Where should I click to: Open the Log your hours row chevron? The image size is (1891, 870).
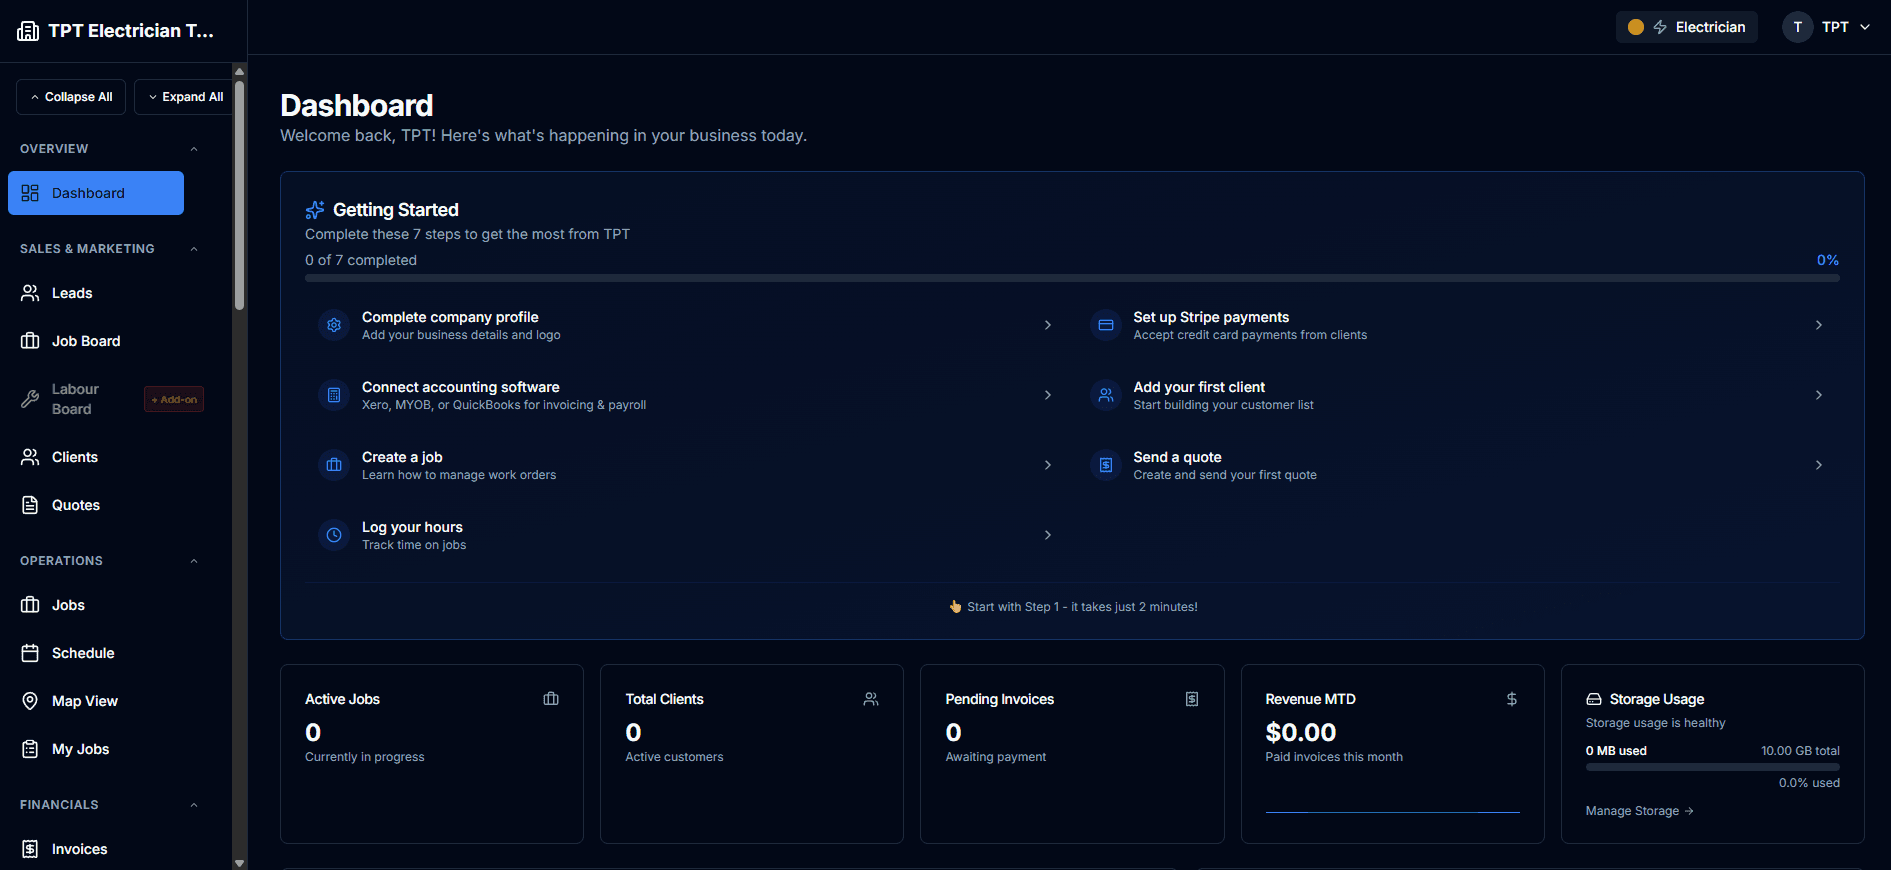tap(1048, 535)
